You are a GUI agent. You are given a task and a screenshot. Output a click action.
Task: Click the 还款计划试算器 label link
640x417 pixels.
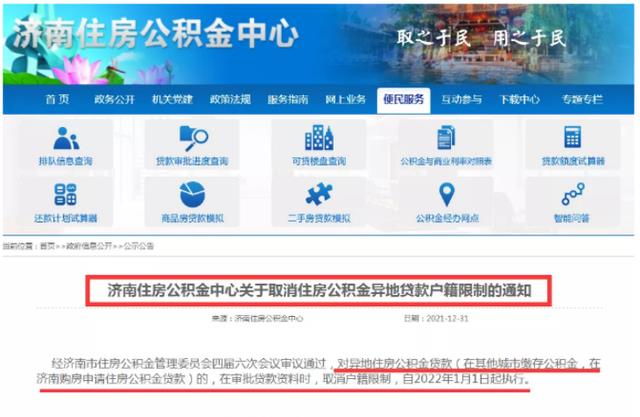[x=66, y=218]
